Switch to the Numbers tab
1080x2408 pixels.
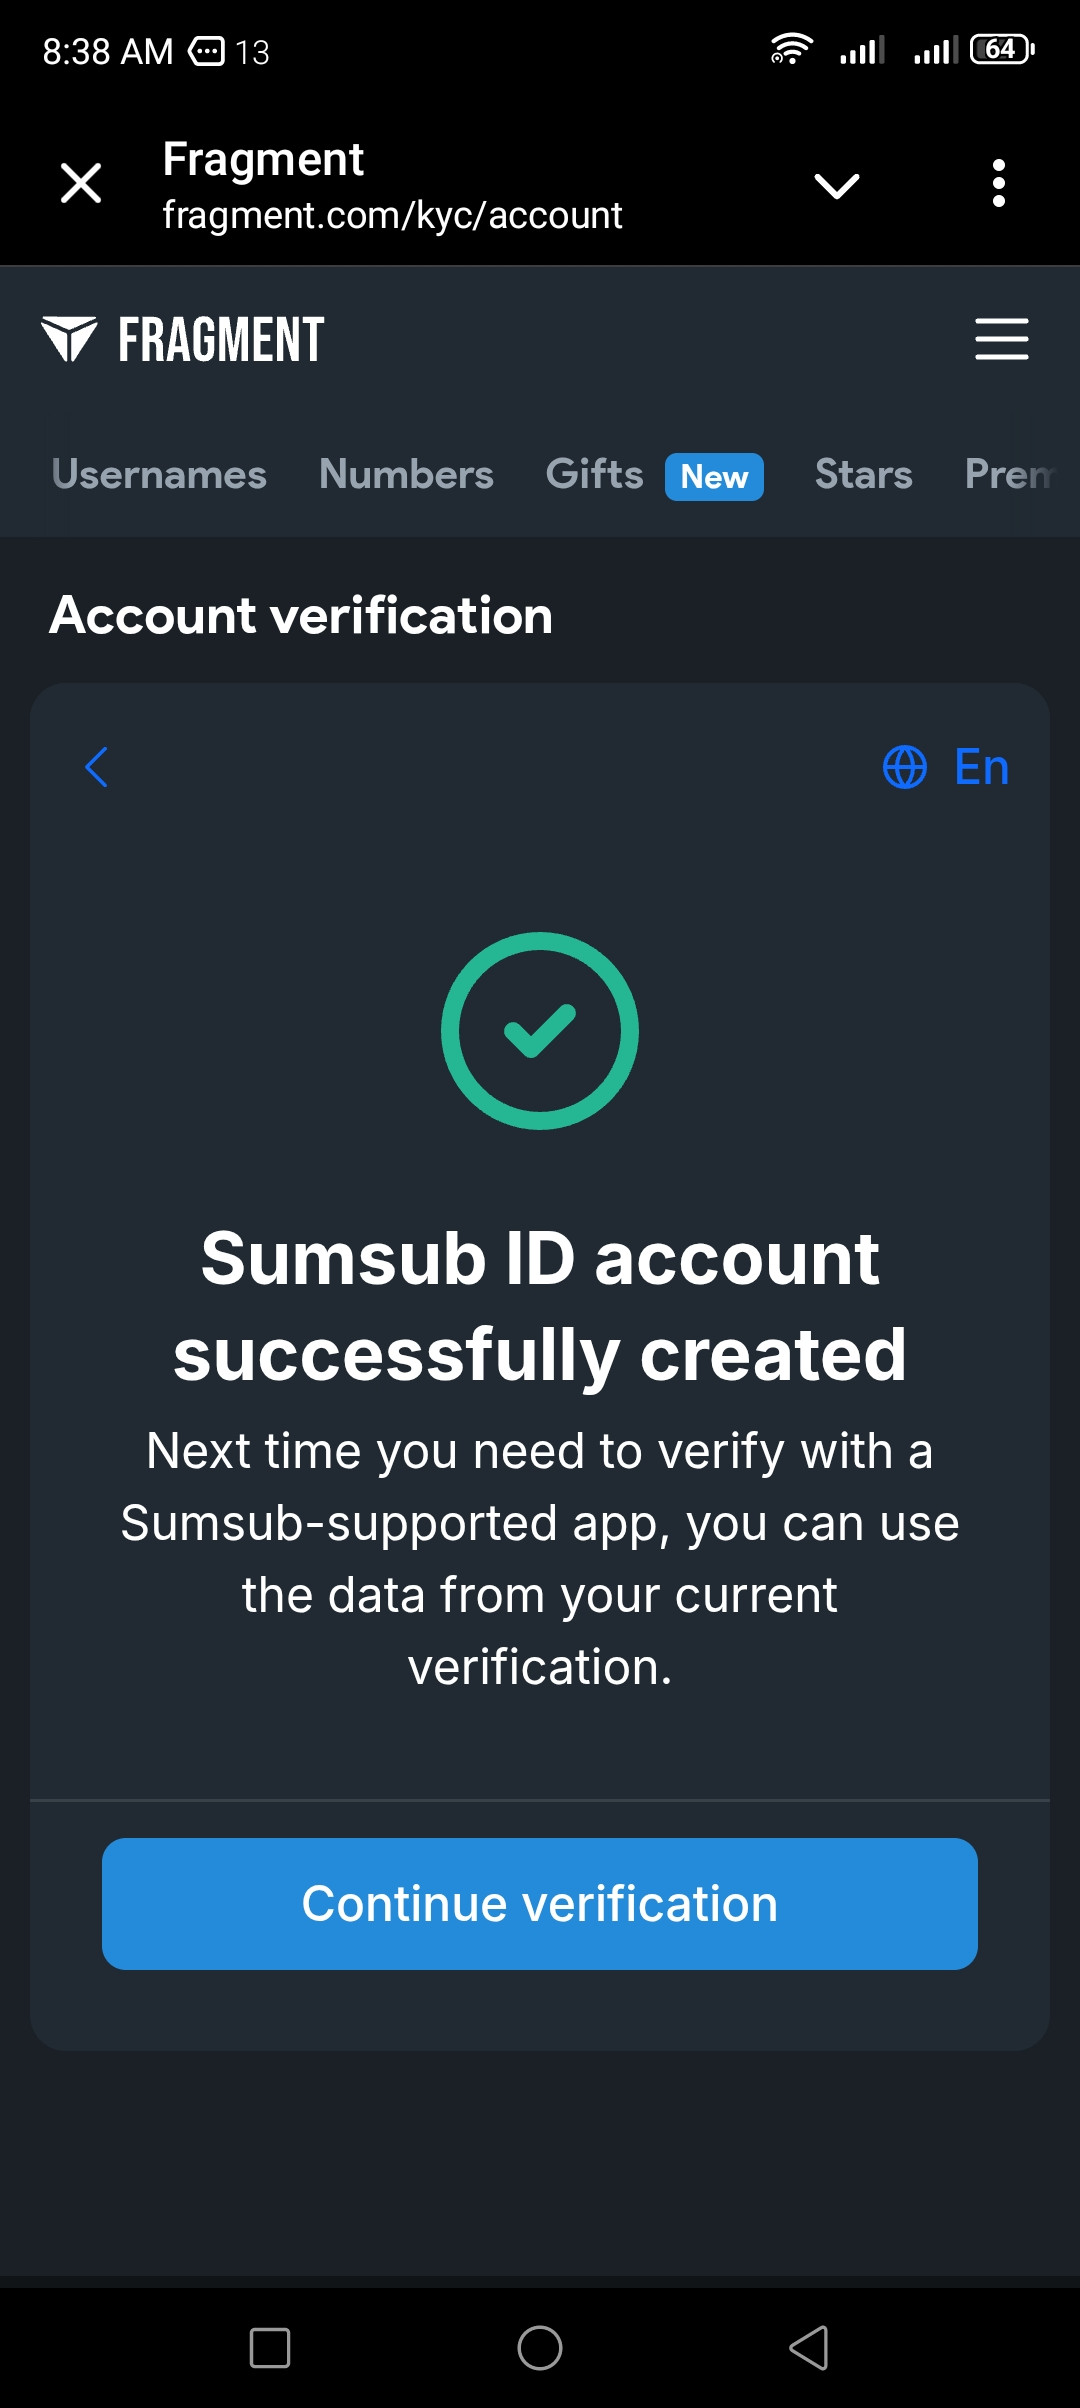tap(406, 474)
